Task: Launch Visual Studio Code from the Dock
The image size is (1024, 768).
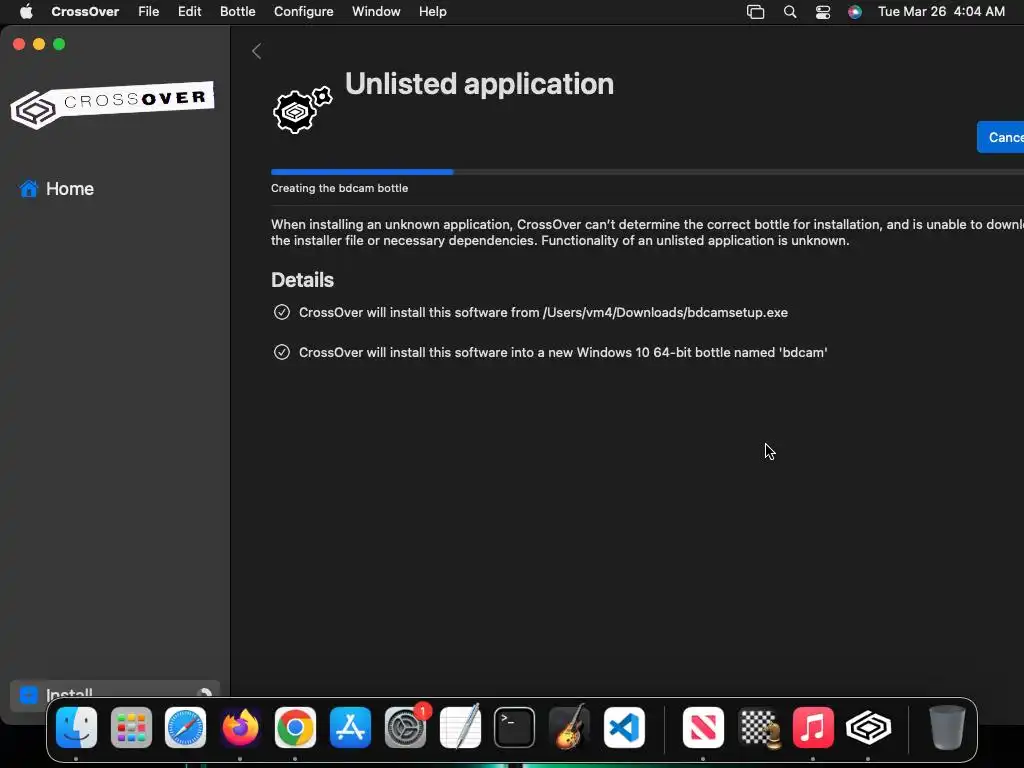Action: pyautogui.click(x=624, y=727)
